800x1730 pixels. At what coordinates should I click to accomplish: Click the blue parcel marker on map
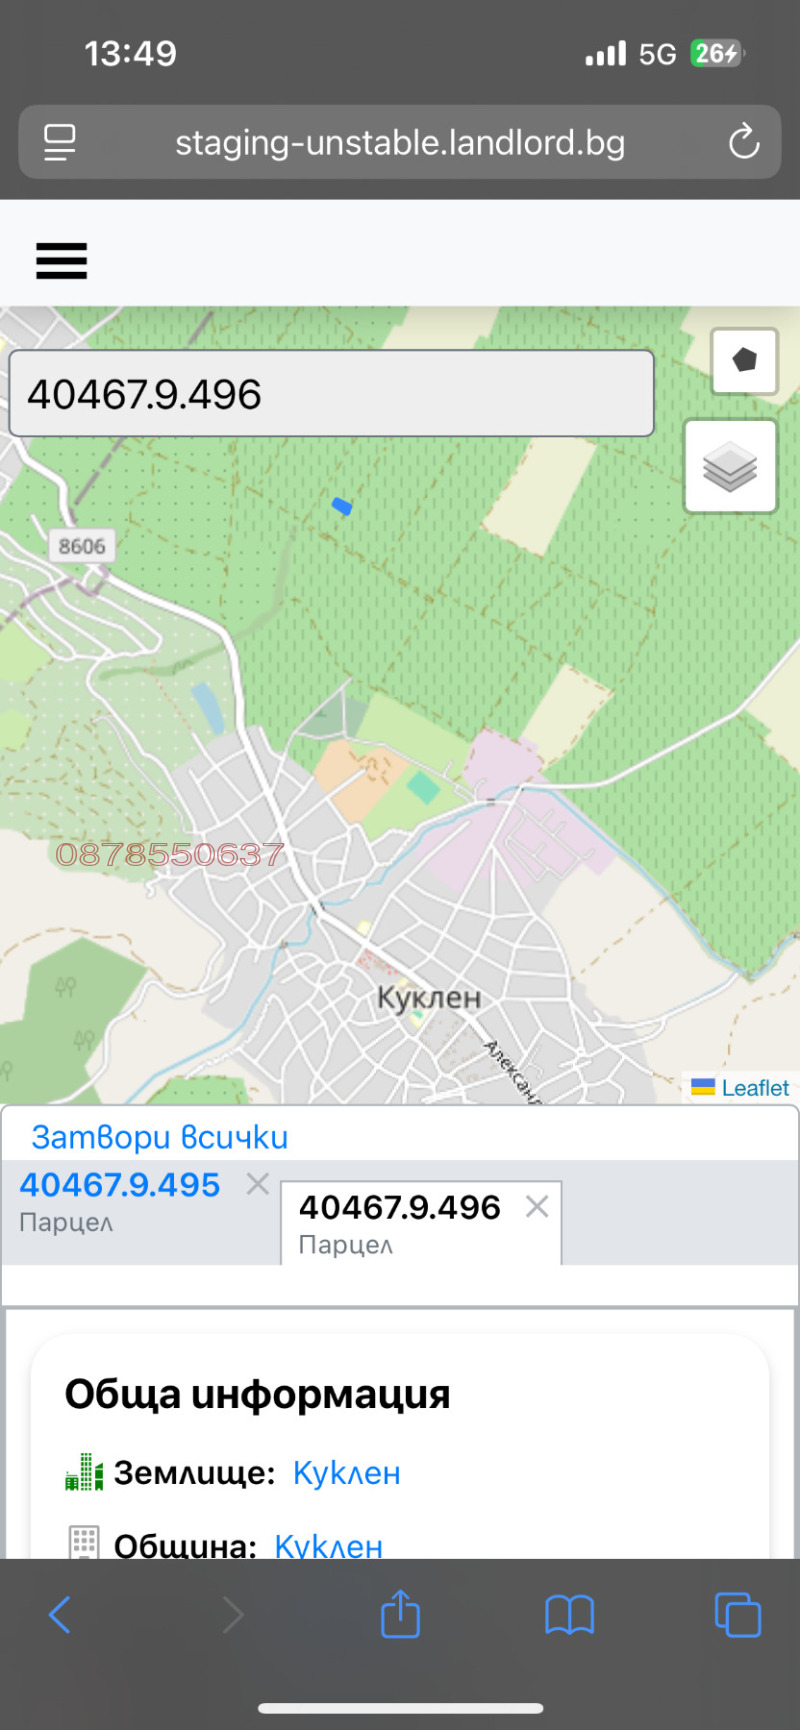point(342,507)
